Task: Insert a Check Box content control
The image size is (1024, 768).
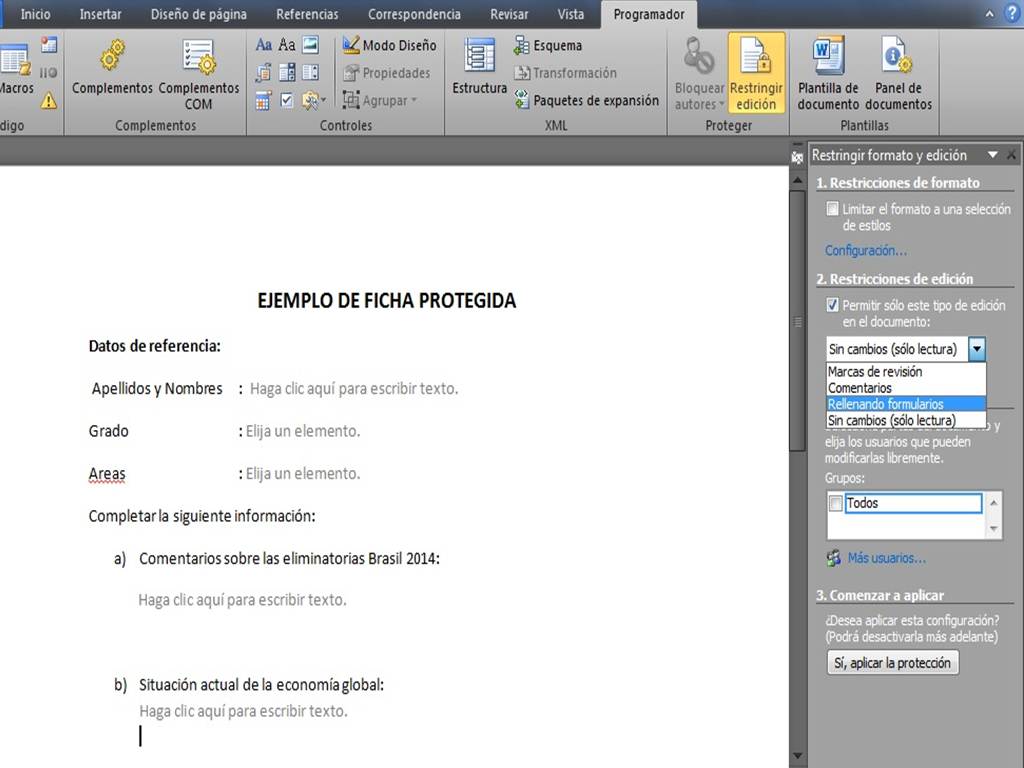Action: 287,97
